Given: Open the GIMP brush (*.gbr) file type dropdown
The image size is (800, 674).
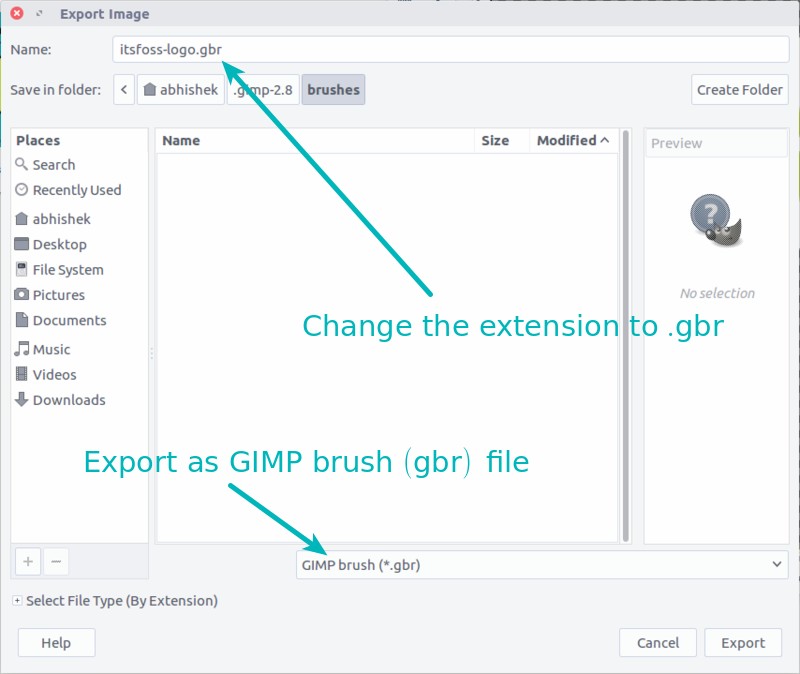Looking at the screenshot, I should point(542,564).
